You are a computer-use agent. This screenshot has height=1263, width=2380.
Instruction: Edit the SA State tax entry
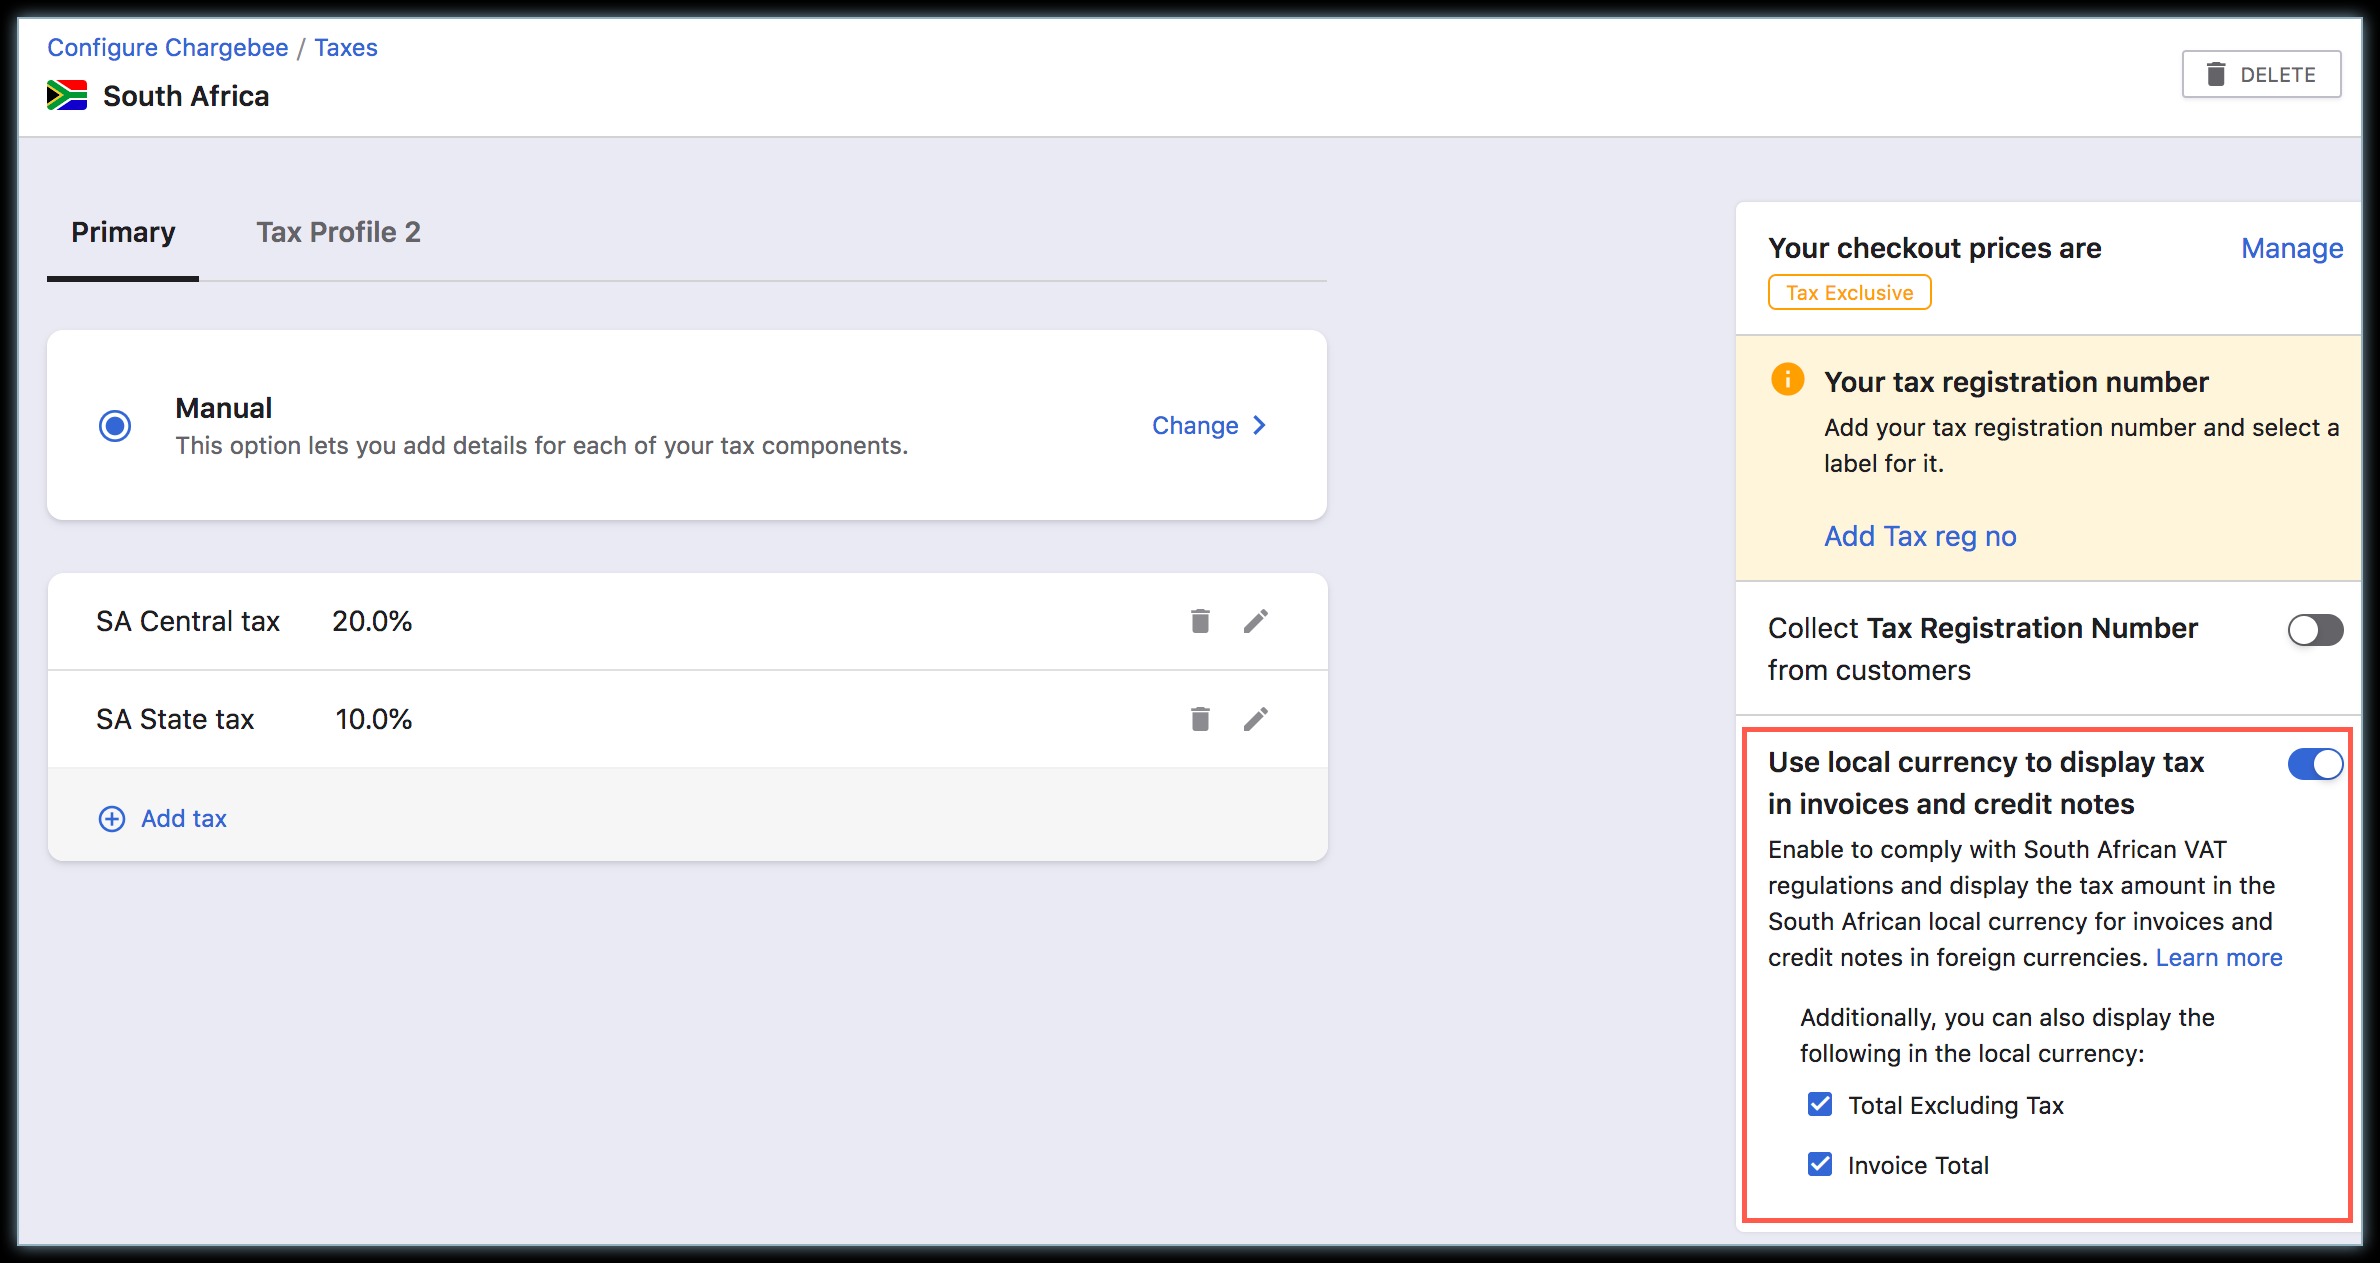pyautogui.click(x=1256, y=719)
